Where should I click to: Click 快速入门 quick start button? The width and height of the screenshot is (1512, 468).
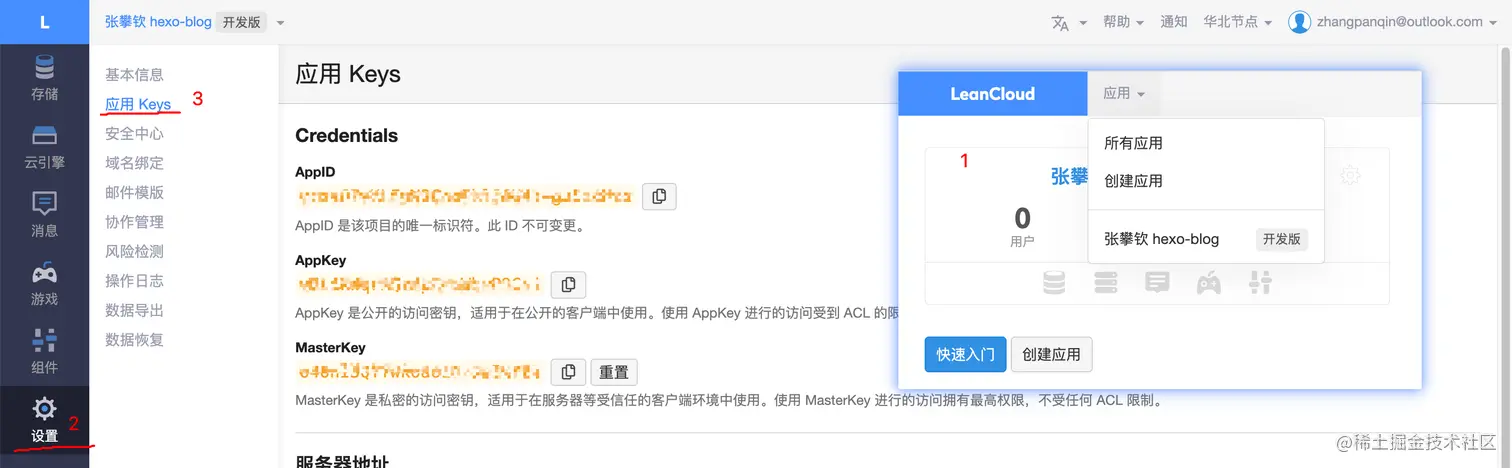(965, 354)
